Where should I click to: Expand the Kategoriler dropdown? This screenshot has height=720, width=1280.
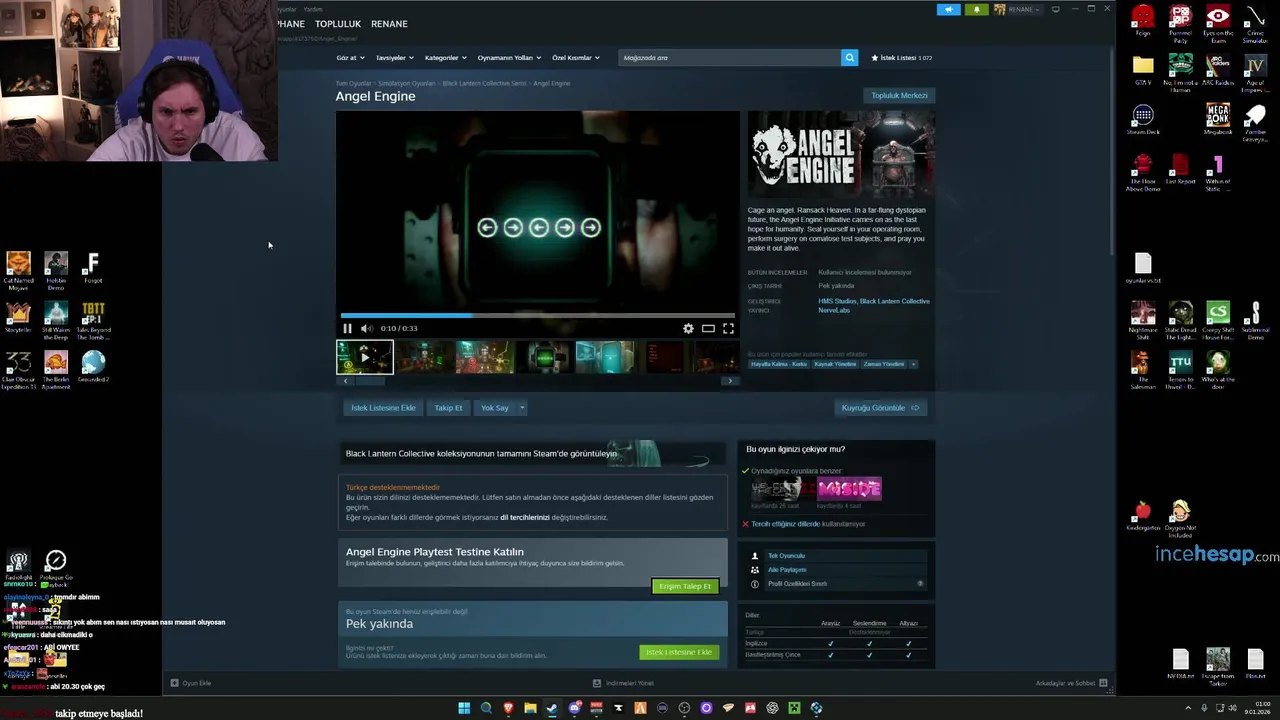[445, 58]
